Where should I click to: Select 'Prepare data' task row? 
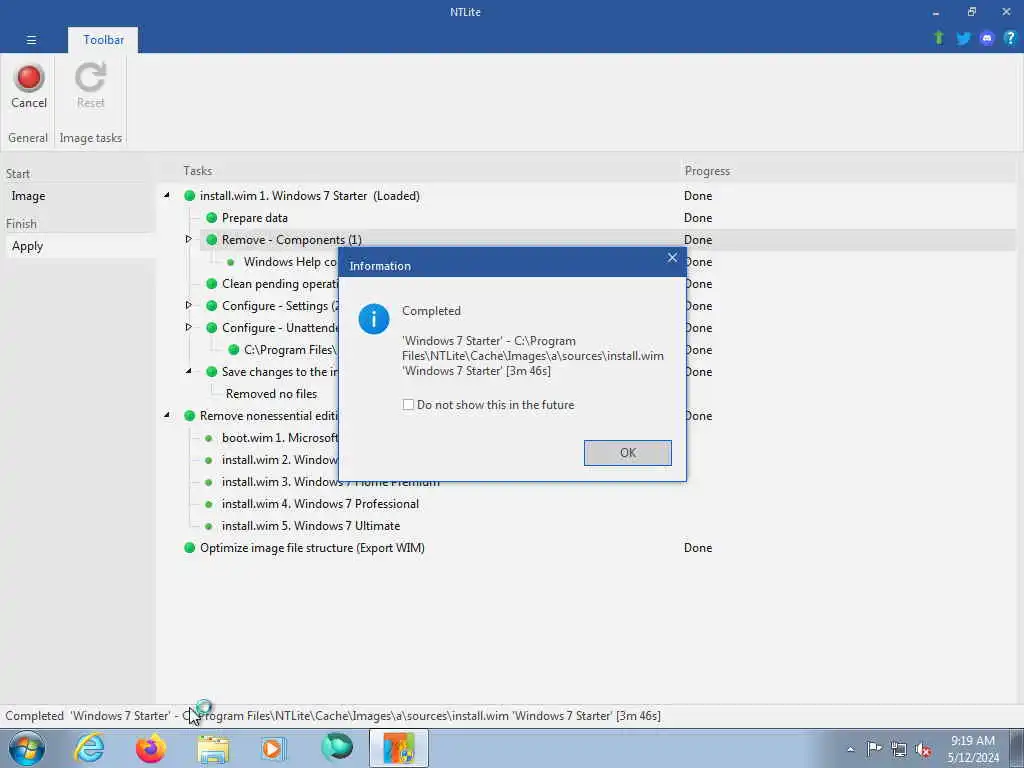point(255,217)
